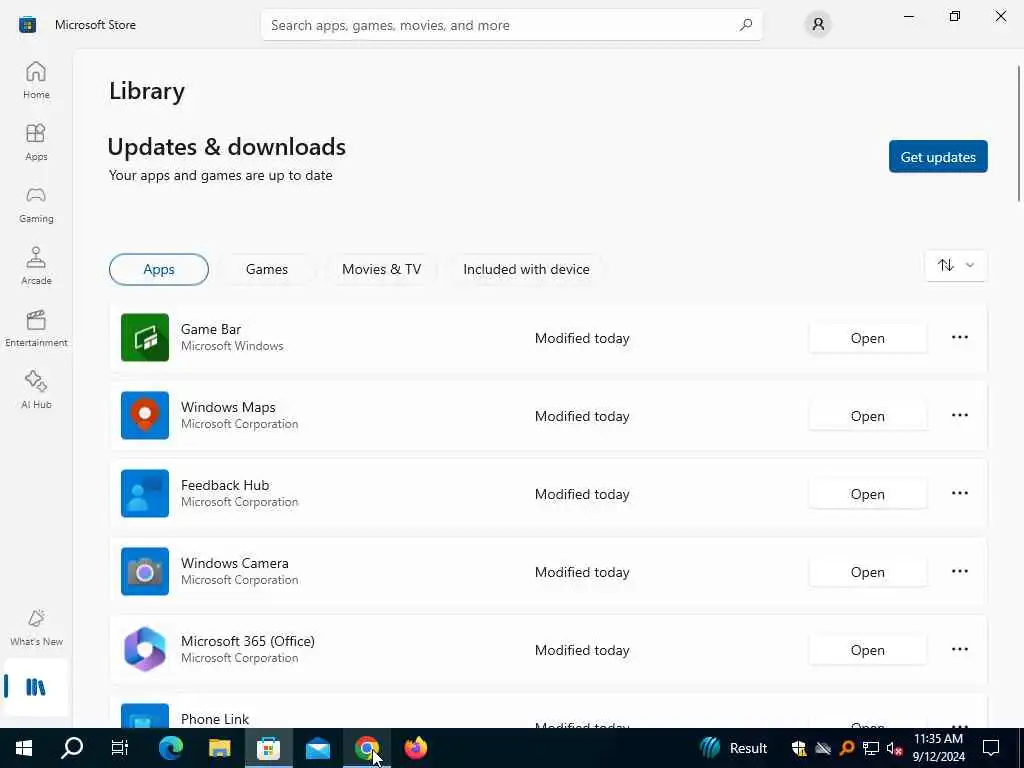This screenshot has width=1024, height=768.
Task: Select the Games filter tab
Action: point(266,269)
